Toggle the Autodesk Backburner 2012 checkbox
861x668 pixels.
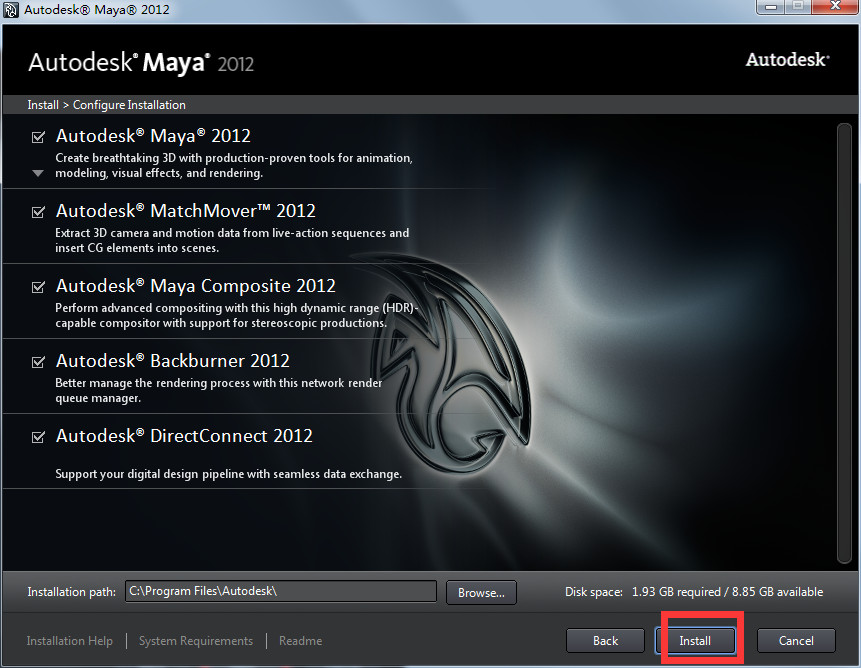pos(38,362)
